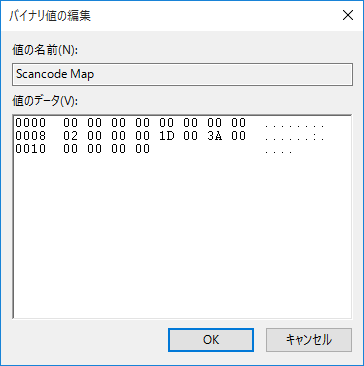Click first 00 byte in row 0000
The height and width of the screenshot is (366, 364).
70,123
